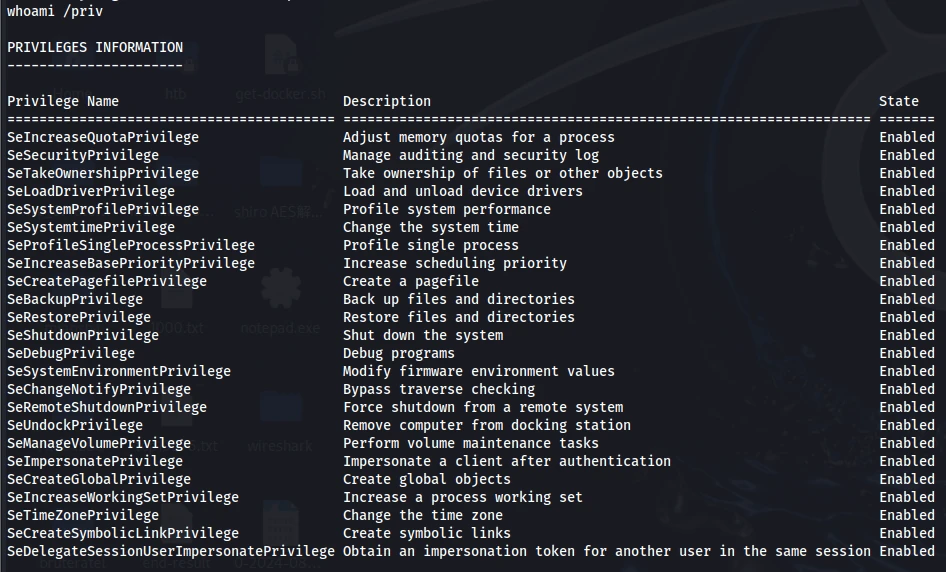Click the shiro AES desktop file icon
The width and height of the screenshot is (946, 572).
281,174
